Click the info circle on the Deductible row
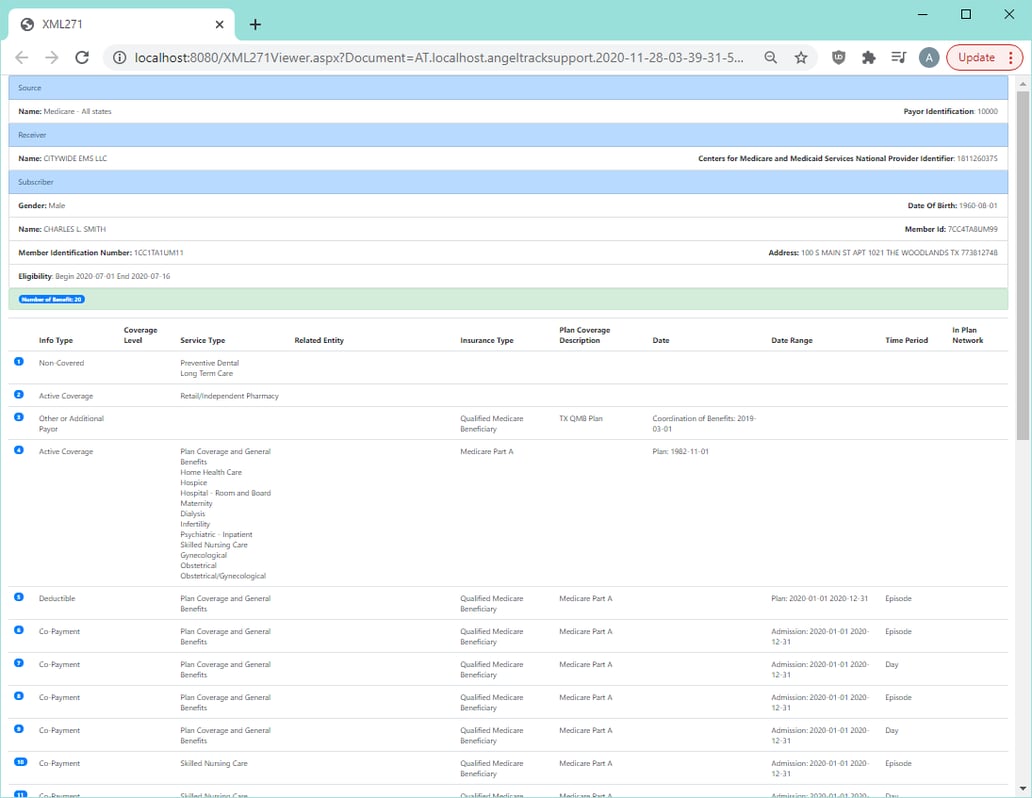Viewport: 1032px width, 798px height. click(x=18, y=597)
